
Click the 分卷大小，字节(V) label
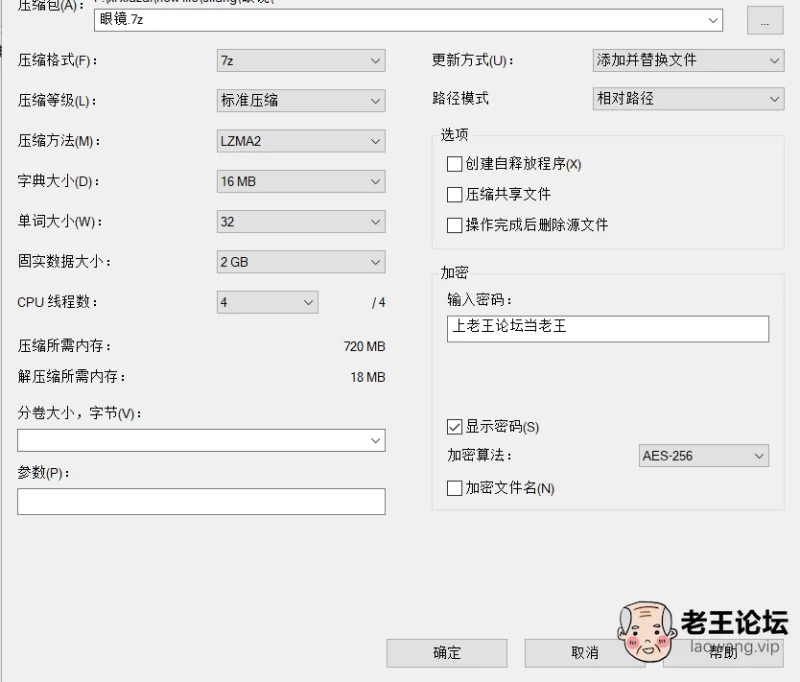tap(80, 413)
